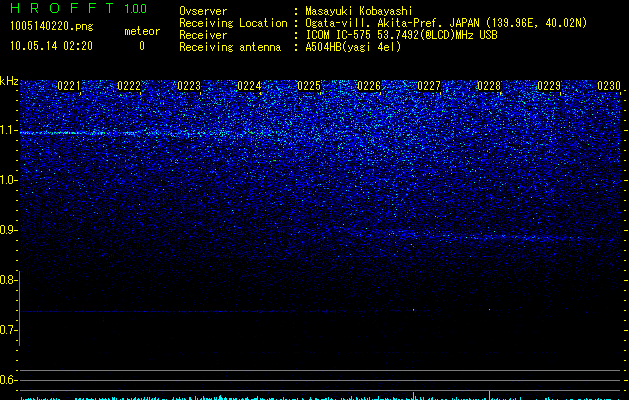Image resolution: width=629 pixels, height=400 pixels.
Task: Click the 0226 time marker
Action: pyautogui.click(x=369, y=86)
